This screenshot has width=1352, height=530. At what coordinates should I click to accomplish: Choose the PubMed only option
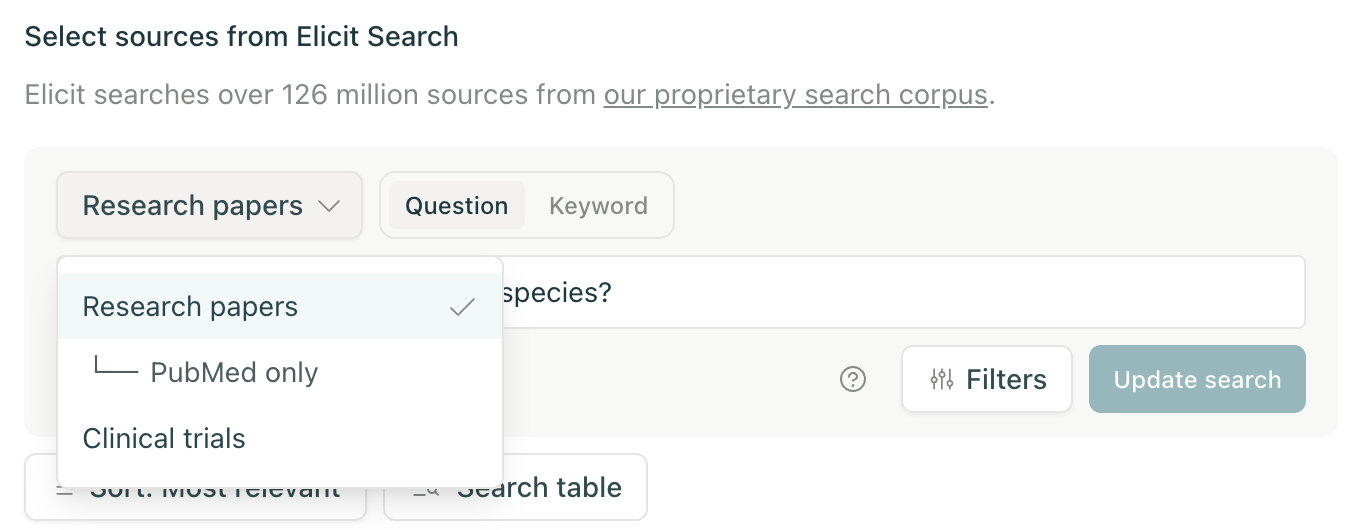(x=234, y=373)
